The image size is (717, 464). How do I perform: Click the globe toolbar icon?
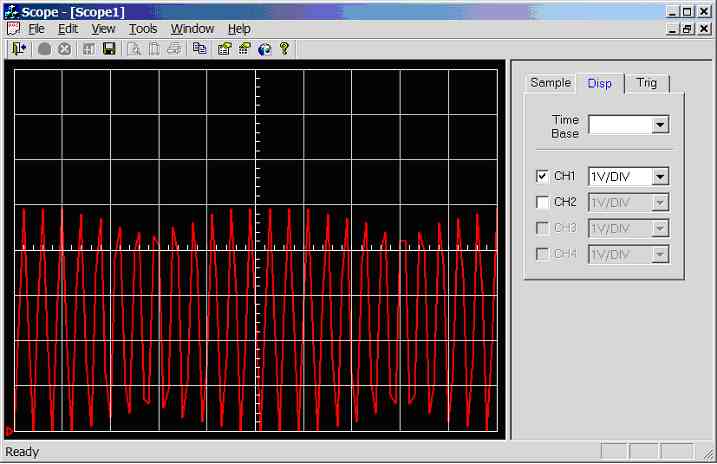coord(265,48)
